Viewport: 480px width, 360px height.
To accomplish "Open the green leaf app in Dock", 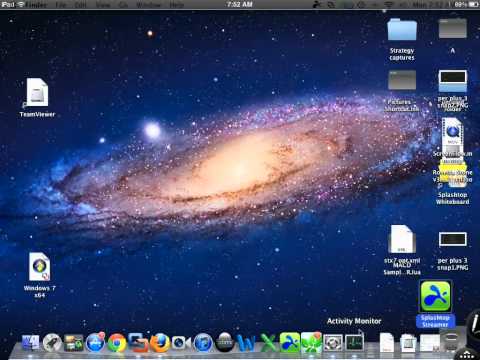I will tap(311, 343).
